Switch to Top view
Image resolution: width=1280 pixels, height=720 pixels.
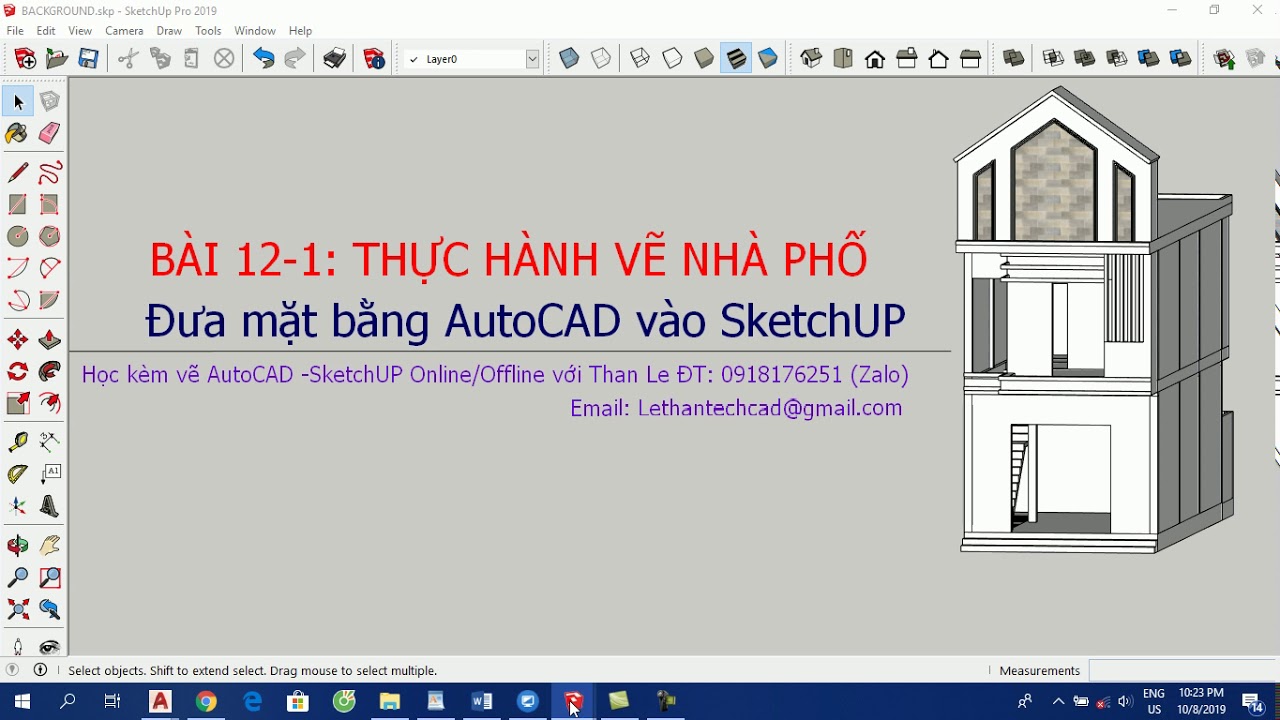[843, 59]
